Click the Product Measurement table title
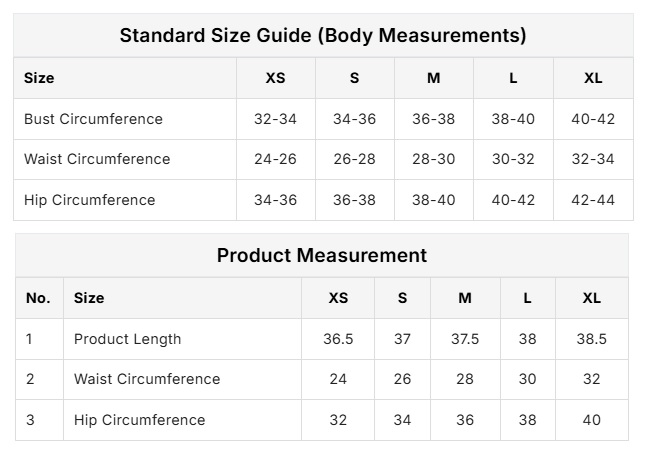This screenshot has height=459, width=651. (x=322, y=255)
